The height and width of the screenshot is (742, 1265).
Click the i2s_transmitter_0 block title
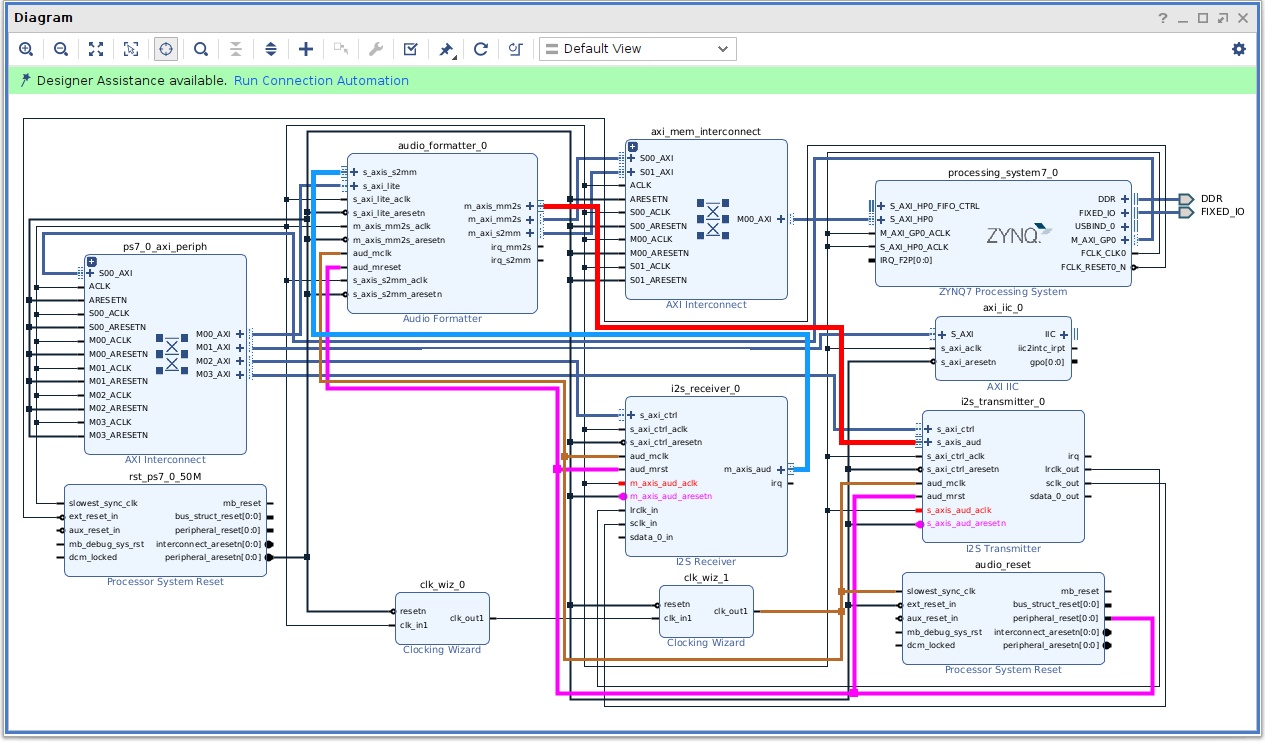[1003, 402]
